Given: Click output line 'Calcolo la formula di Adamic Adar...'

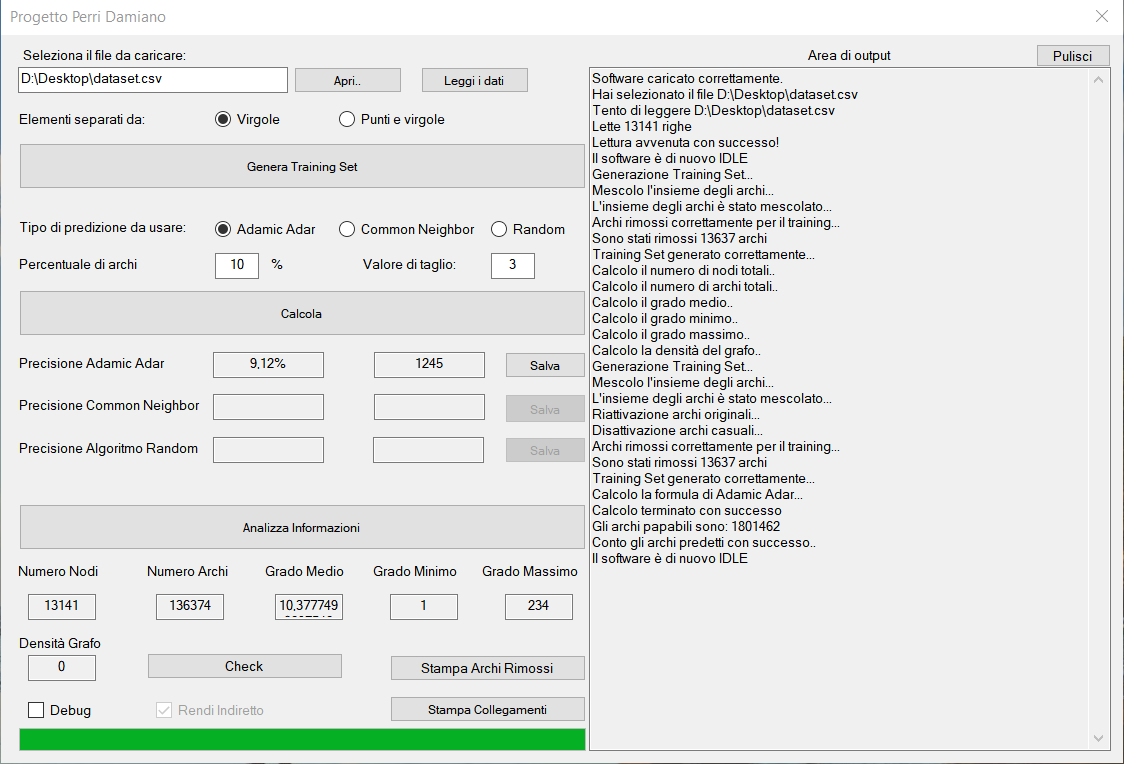Looking at the screenshot, I should pyautogui.click(x=697, y=495).
